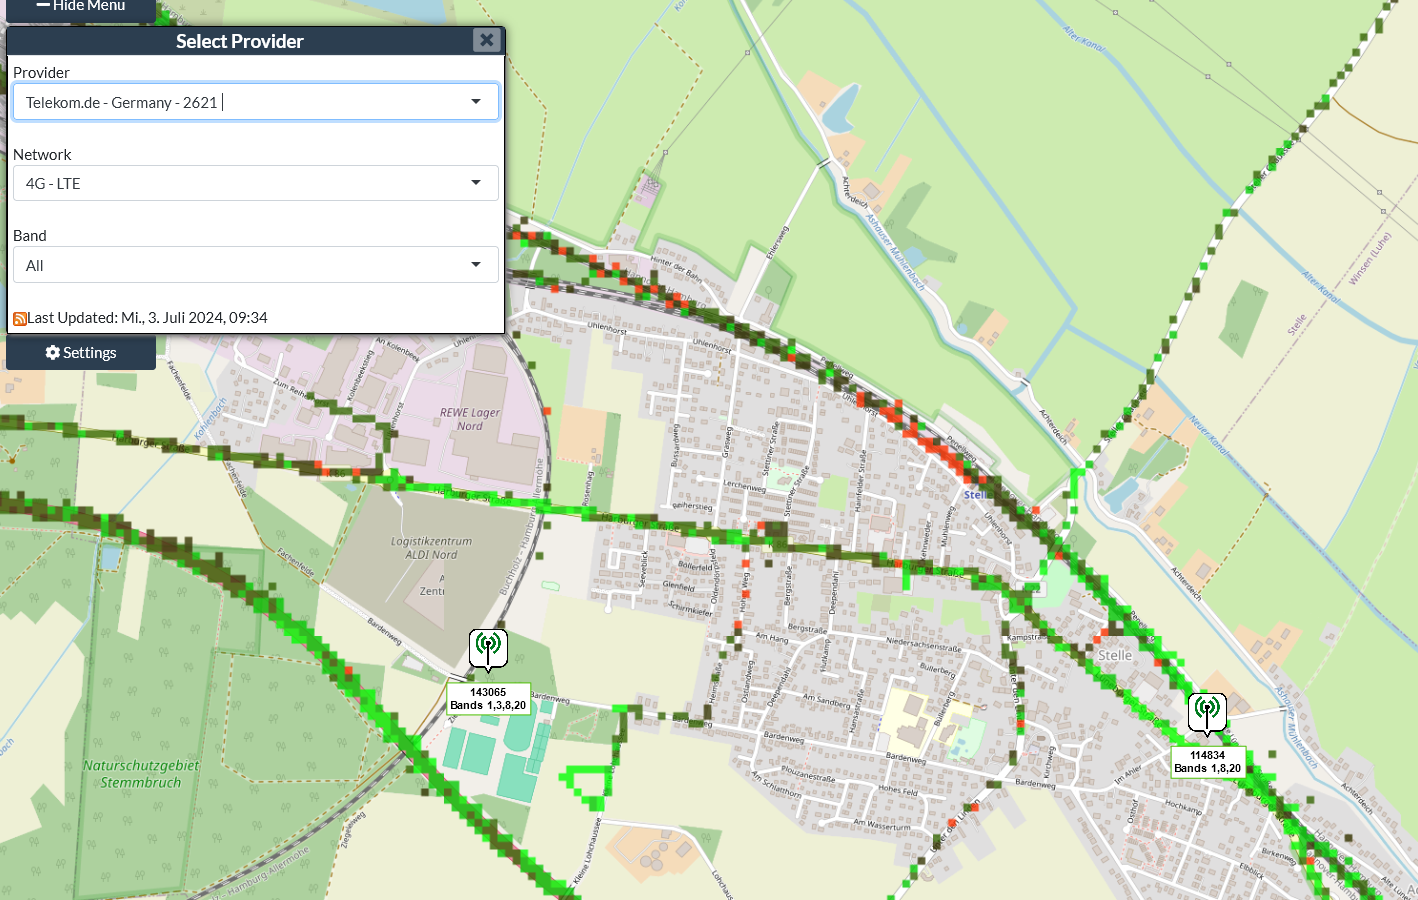
Task: Click the cell tower icon for 143065
Action: 488,648
